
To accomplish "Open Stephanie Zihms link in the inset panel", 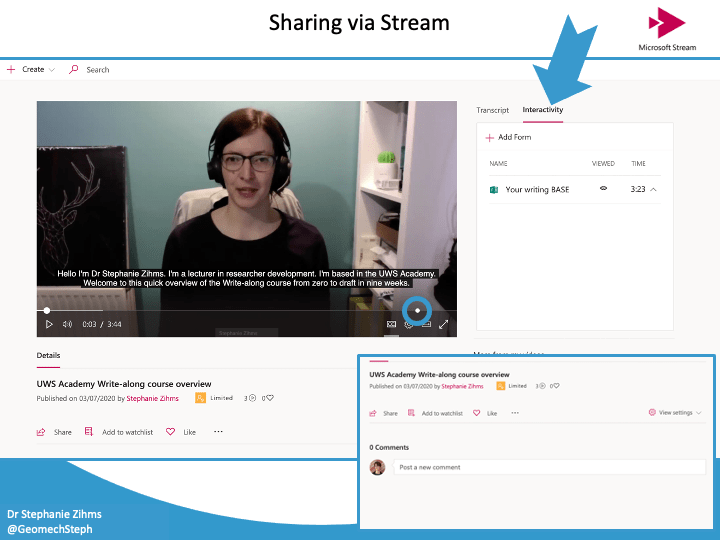I will pos(462,386).
